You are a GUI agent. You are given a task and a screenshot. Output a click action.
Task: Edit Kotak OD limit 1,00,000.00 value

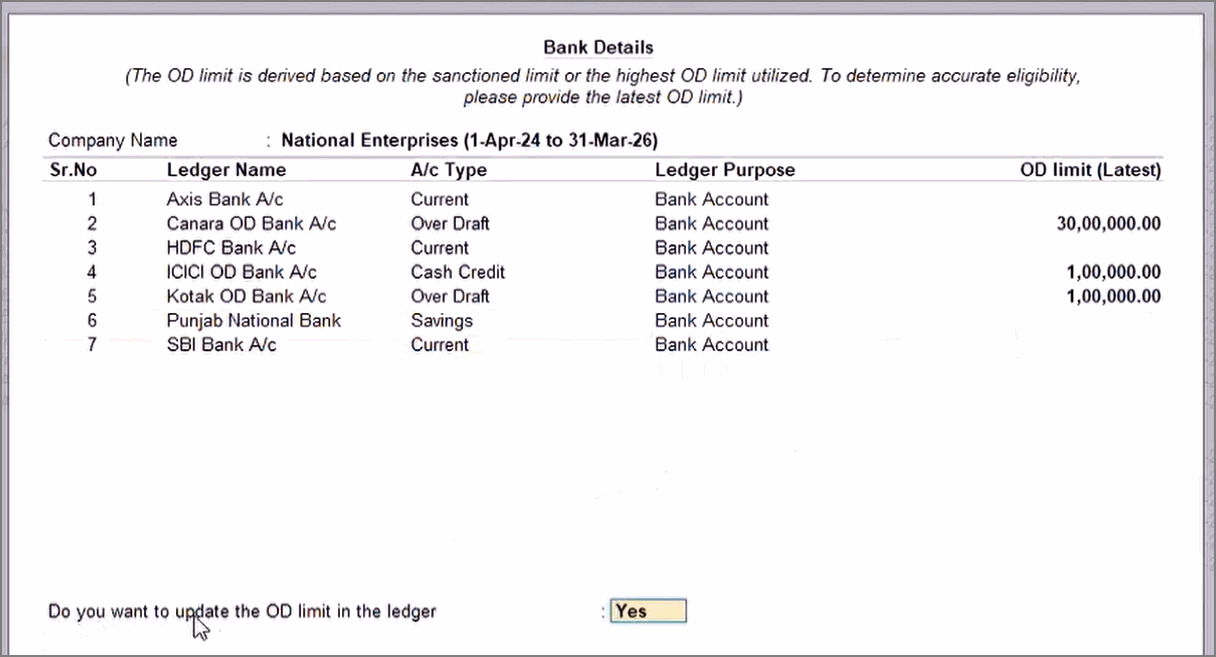1113,296
